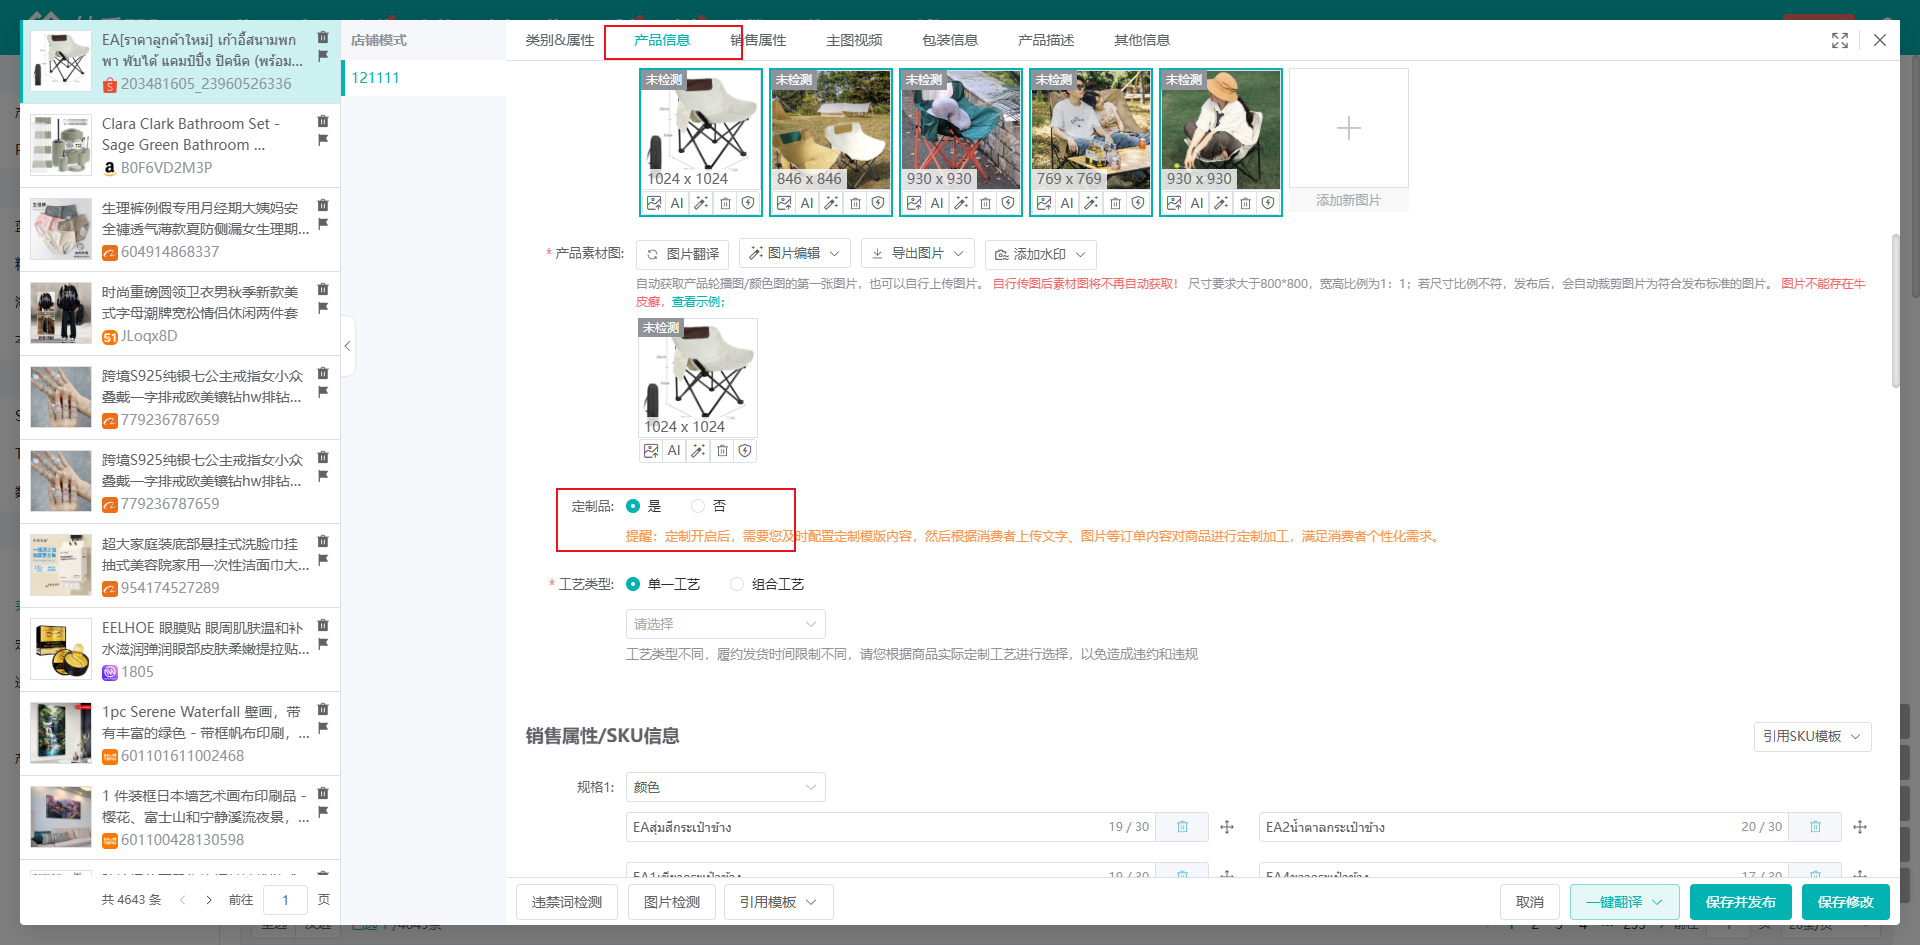Open the 引用SKU模板 dropdown
The image size is (1920, 945).
1812,737
